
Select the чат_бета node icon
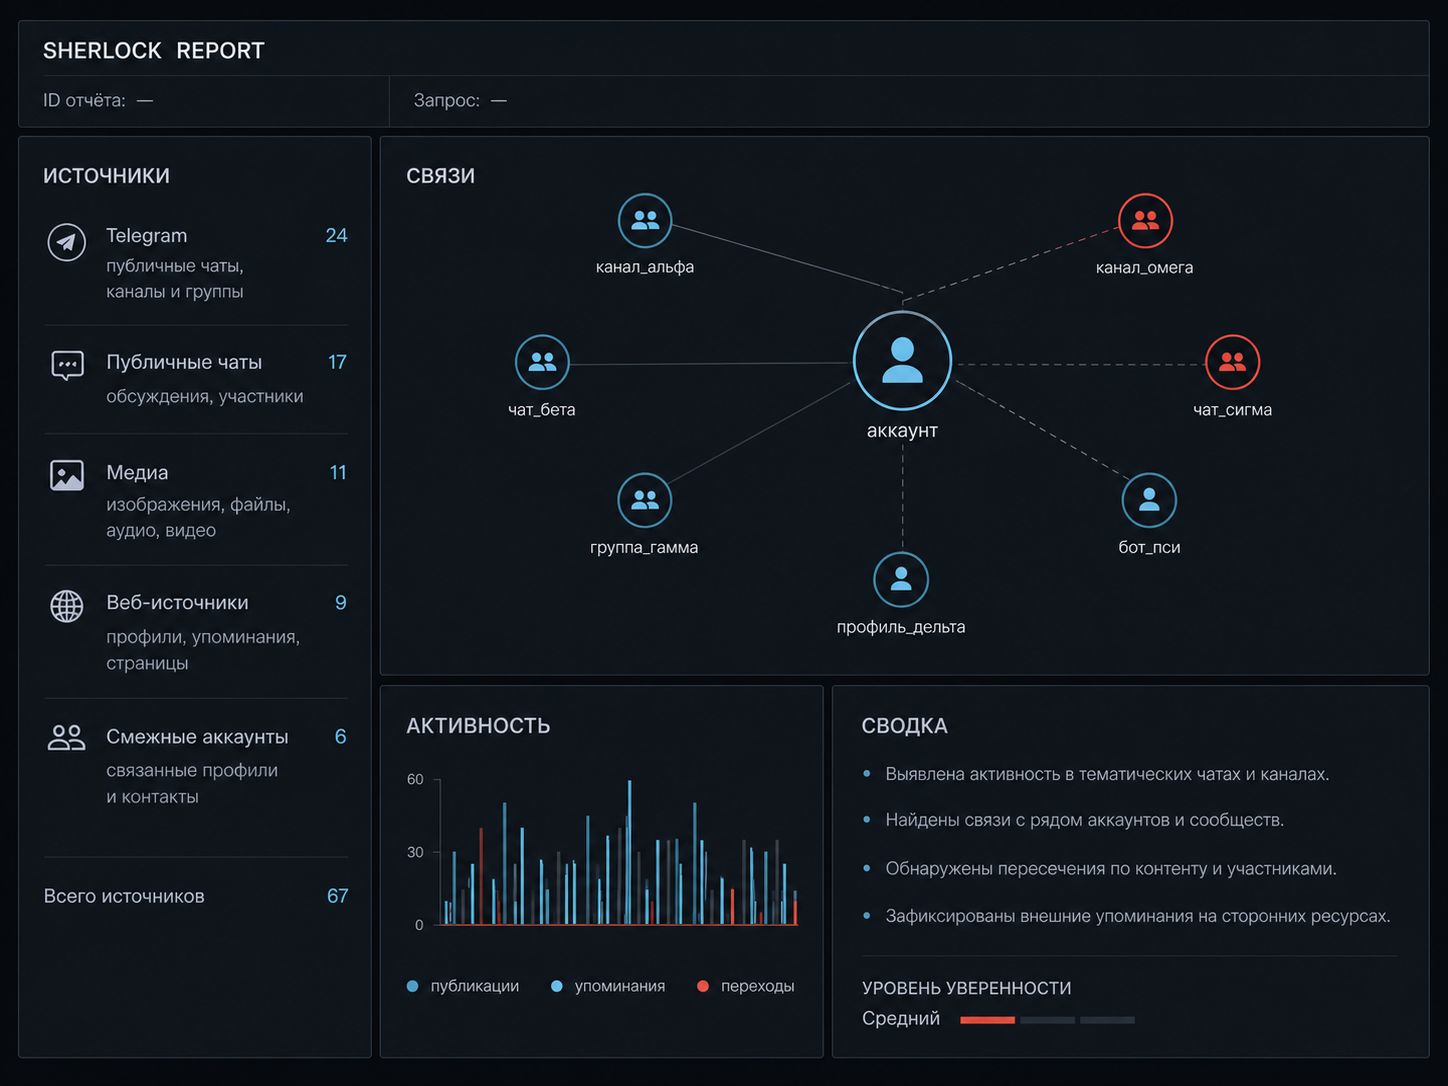(x=542, y=362)
